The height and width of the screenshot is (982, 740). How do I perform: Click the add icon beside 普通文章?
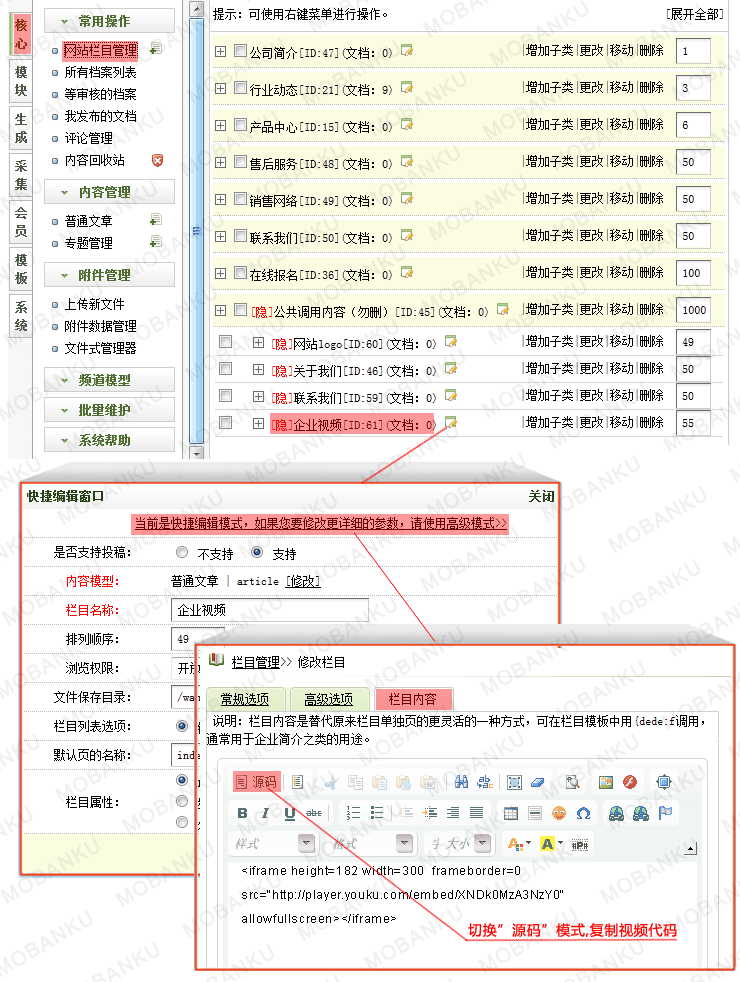pyautogui.click(x=156, y=220)
